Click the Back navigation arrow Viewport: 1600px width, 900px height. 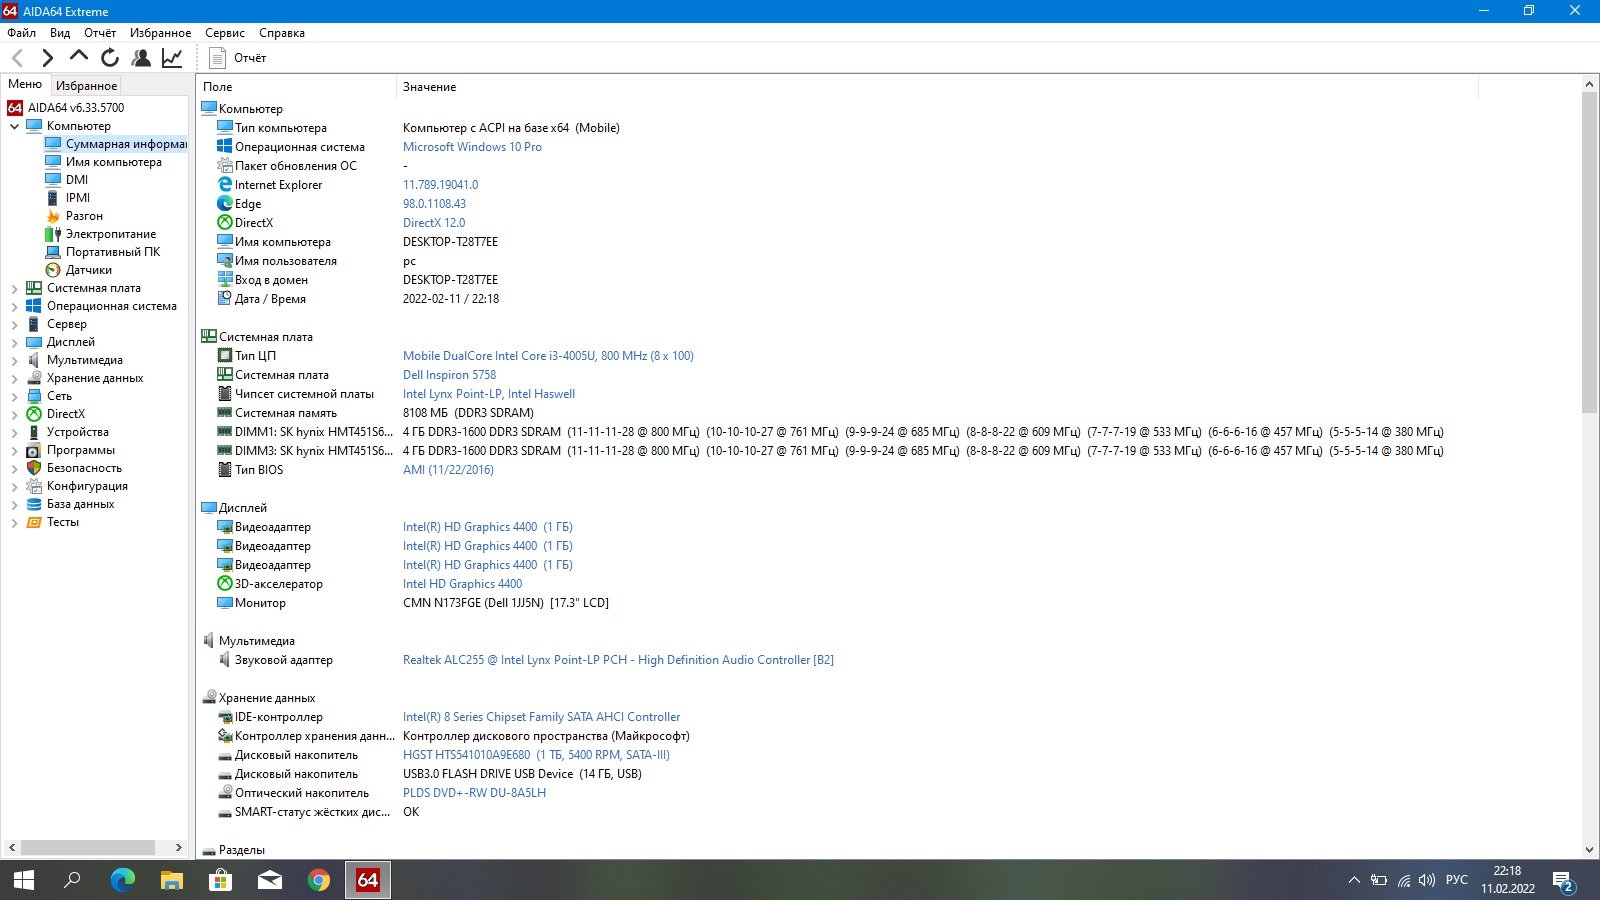click(17, 58)
